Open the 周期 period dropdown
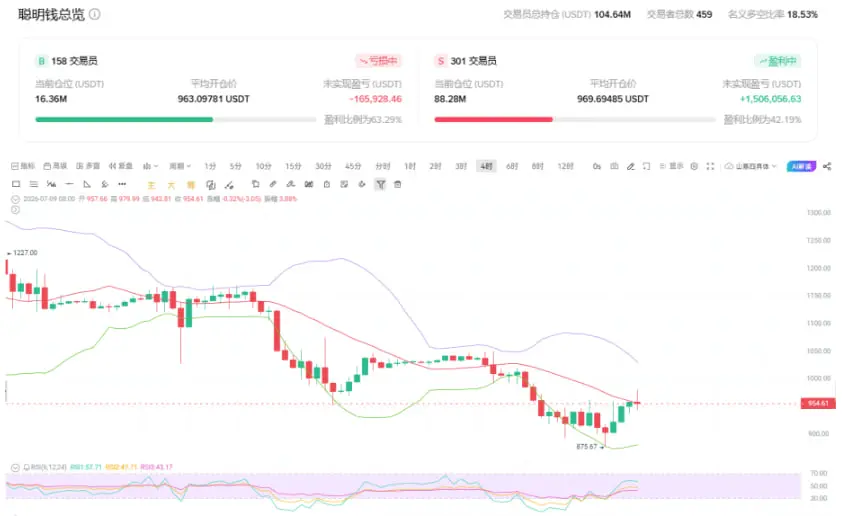Screen dimensions: 842x516 (180, 166)
